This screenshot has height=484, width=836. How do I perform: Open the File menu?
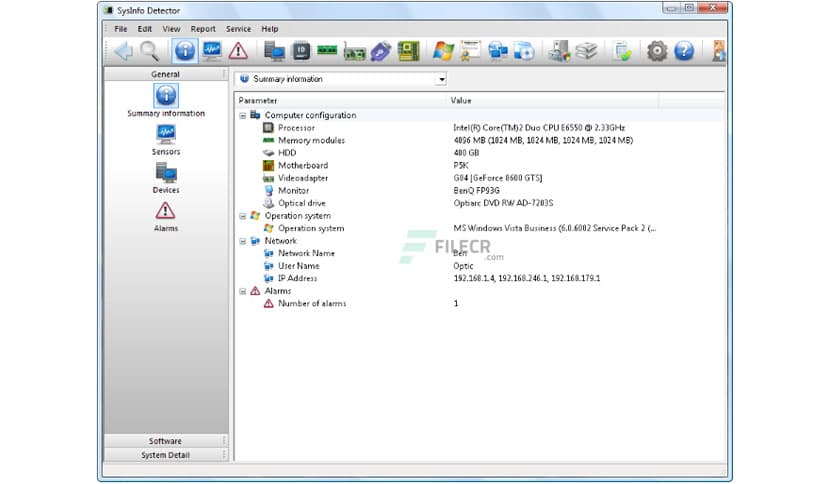click(121, 29)
